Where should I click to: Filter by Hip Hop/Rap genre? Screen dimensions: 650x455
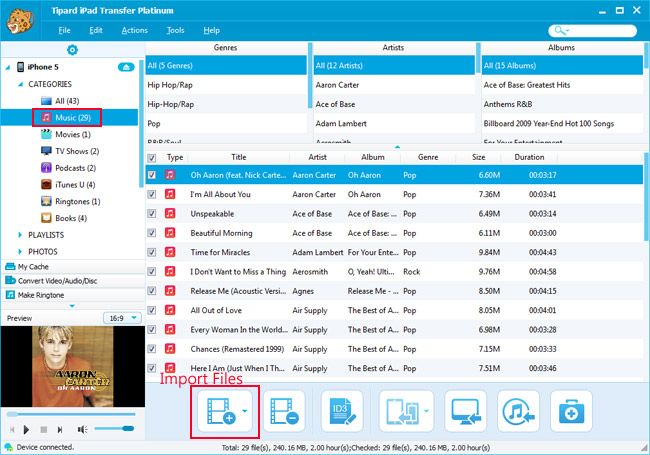coord(226,85)
